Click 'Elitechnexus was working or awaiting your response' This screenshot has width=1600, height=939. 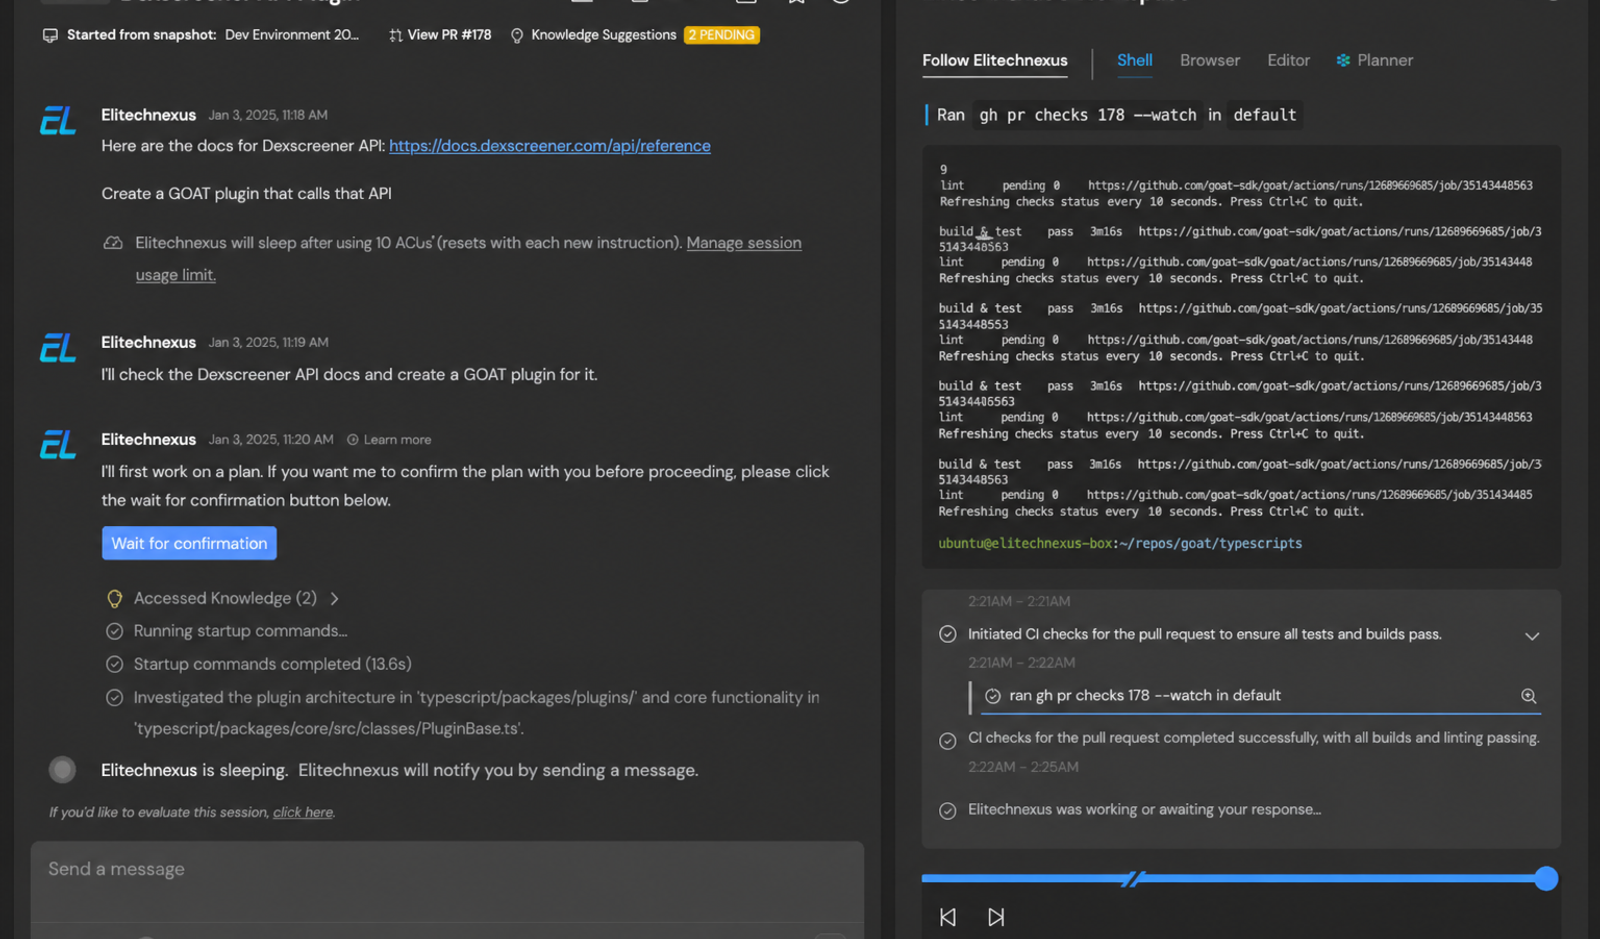click(1144, 810)
